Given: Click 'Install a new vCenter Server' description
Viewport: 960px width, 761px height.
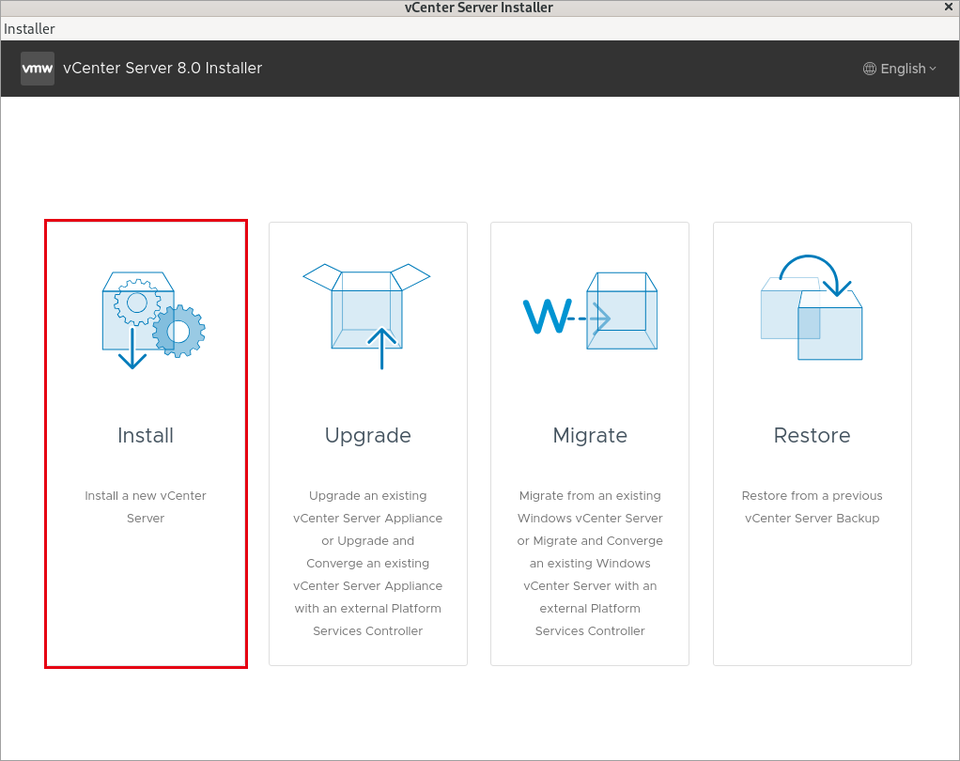Looking at the screenshot, I should coord(146,507).
